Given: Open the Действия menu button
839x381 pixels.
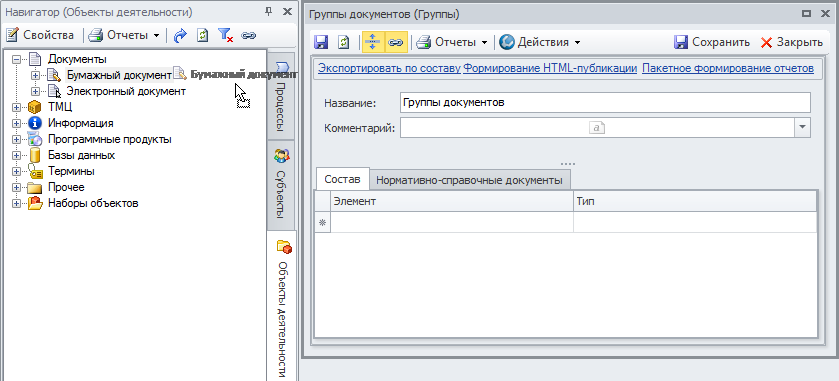Looking at the screenshot, I should 533,42.
